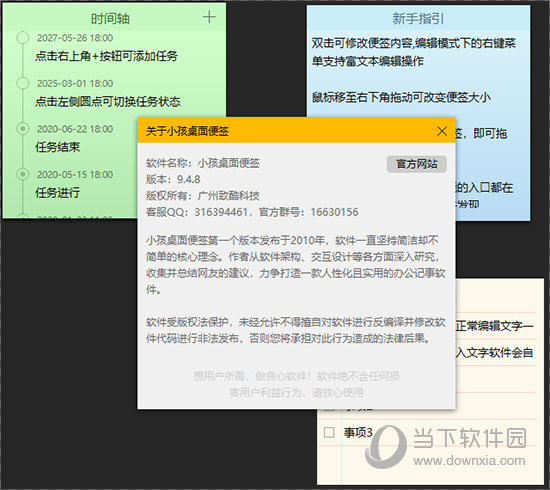Check the 事项3 checkbox
This screenshot has width=550, height=490.
(329, 432)
